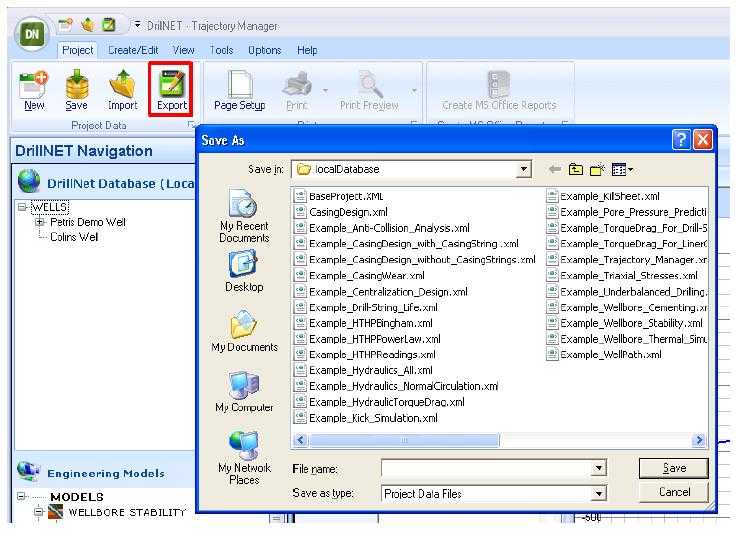Open the Views menu icon in Save As
The height and width of the screenshot is (534, 735).
coord(622,169)
